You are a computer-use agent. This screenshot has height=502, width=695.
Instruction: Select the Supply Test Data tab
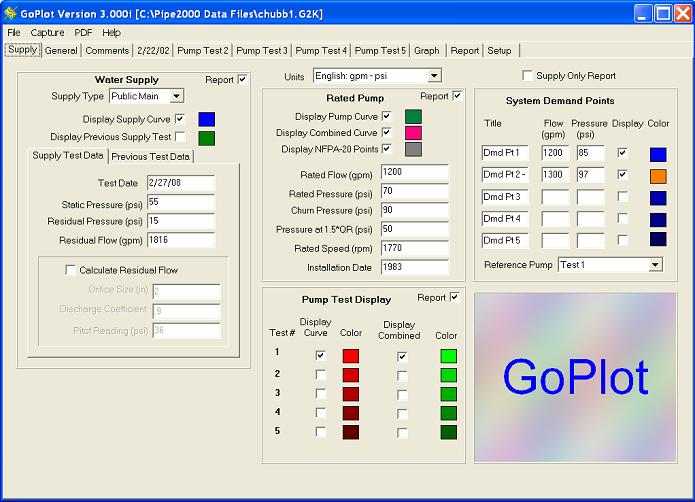pos(67,156)
